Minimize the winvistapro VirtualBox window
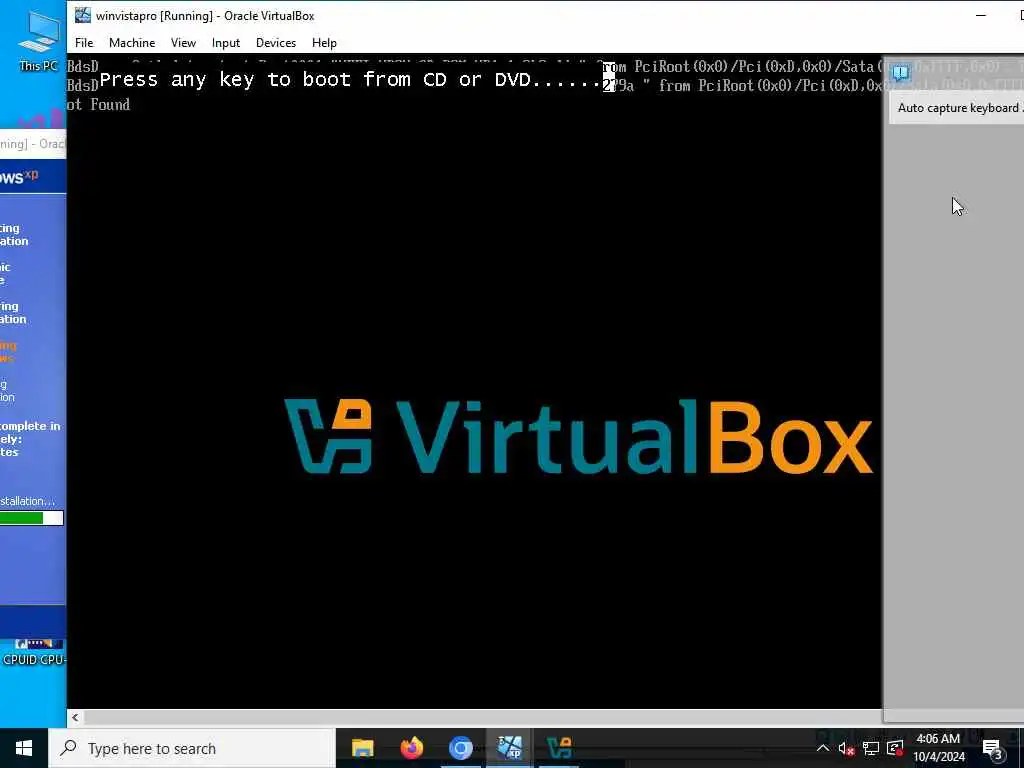This screenshot has height=768, width=1024. pyautogui.click(x=980, y=15)
